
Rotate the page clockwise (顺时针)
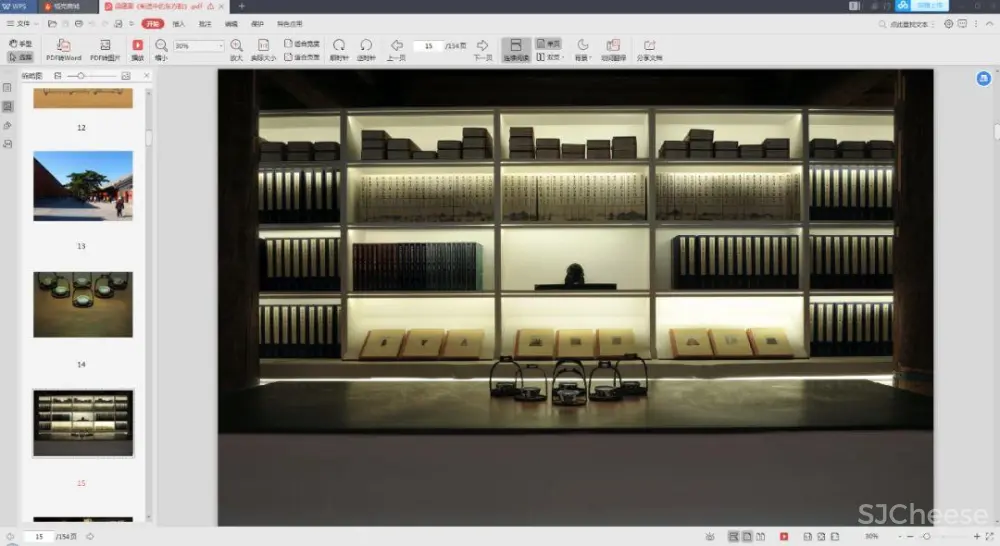(339, 46)
